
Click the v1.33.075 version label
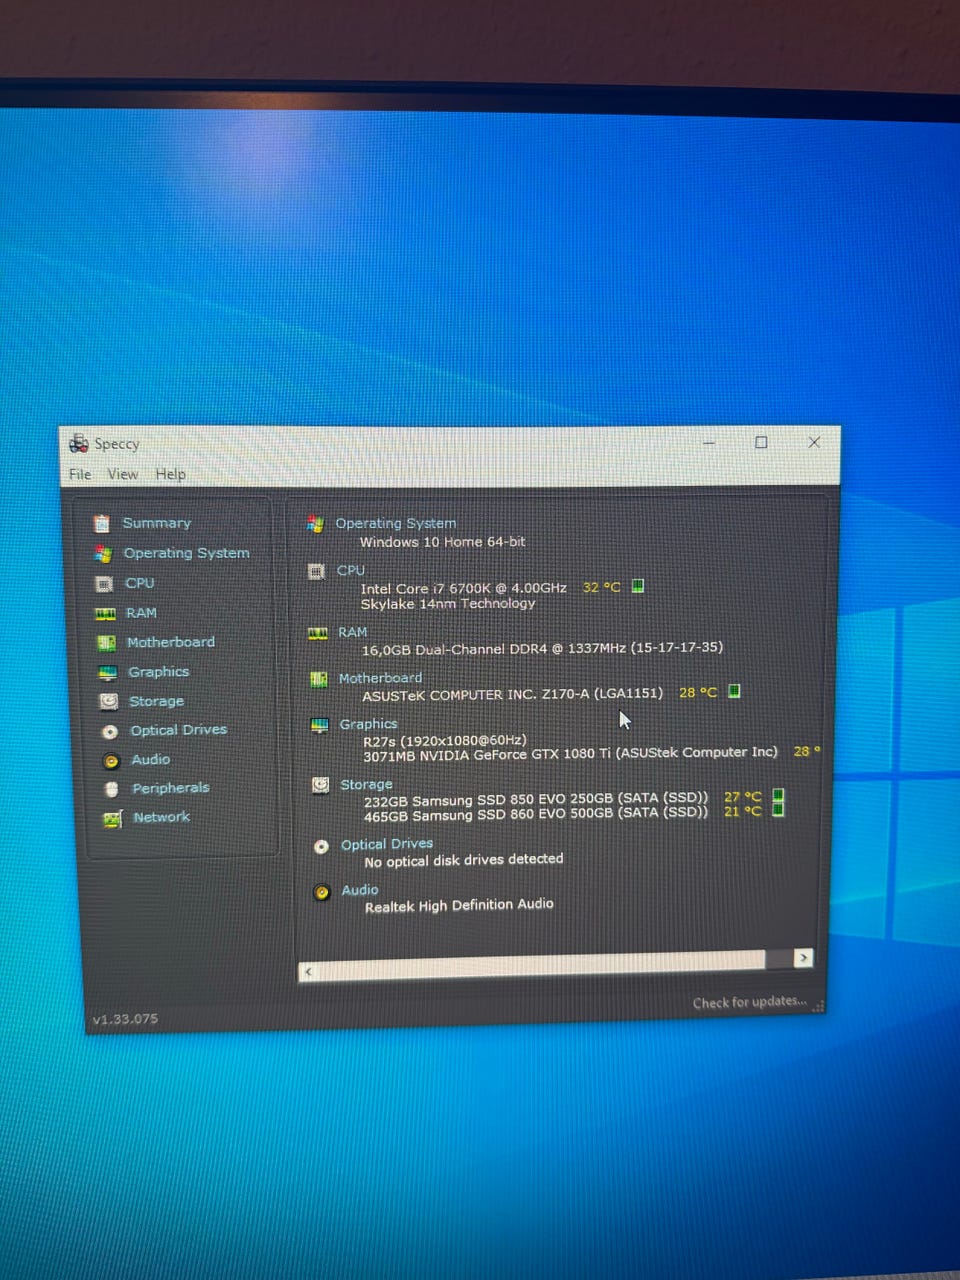125,1019
